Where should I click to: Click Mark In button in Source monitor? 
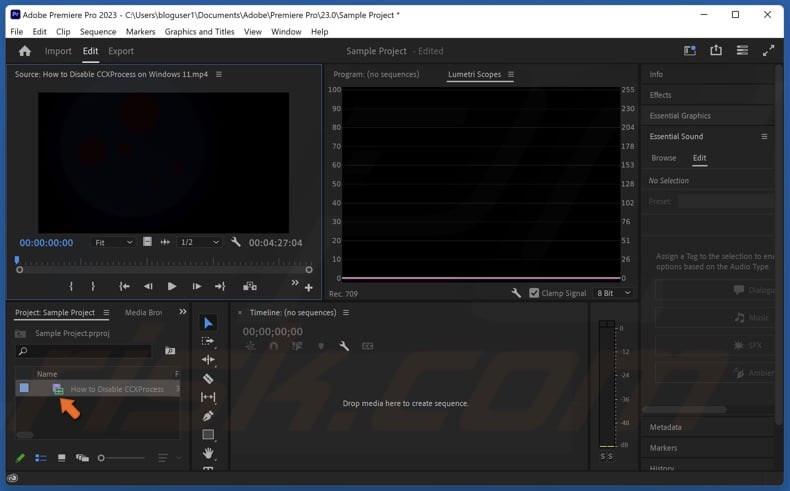tap(71, 286)
